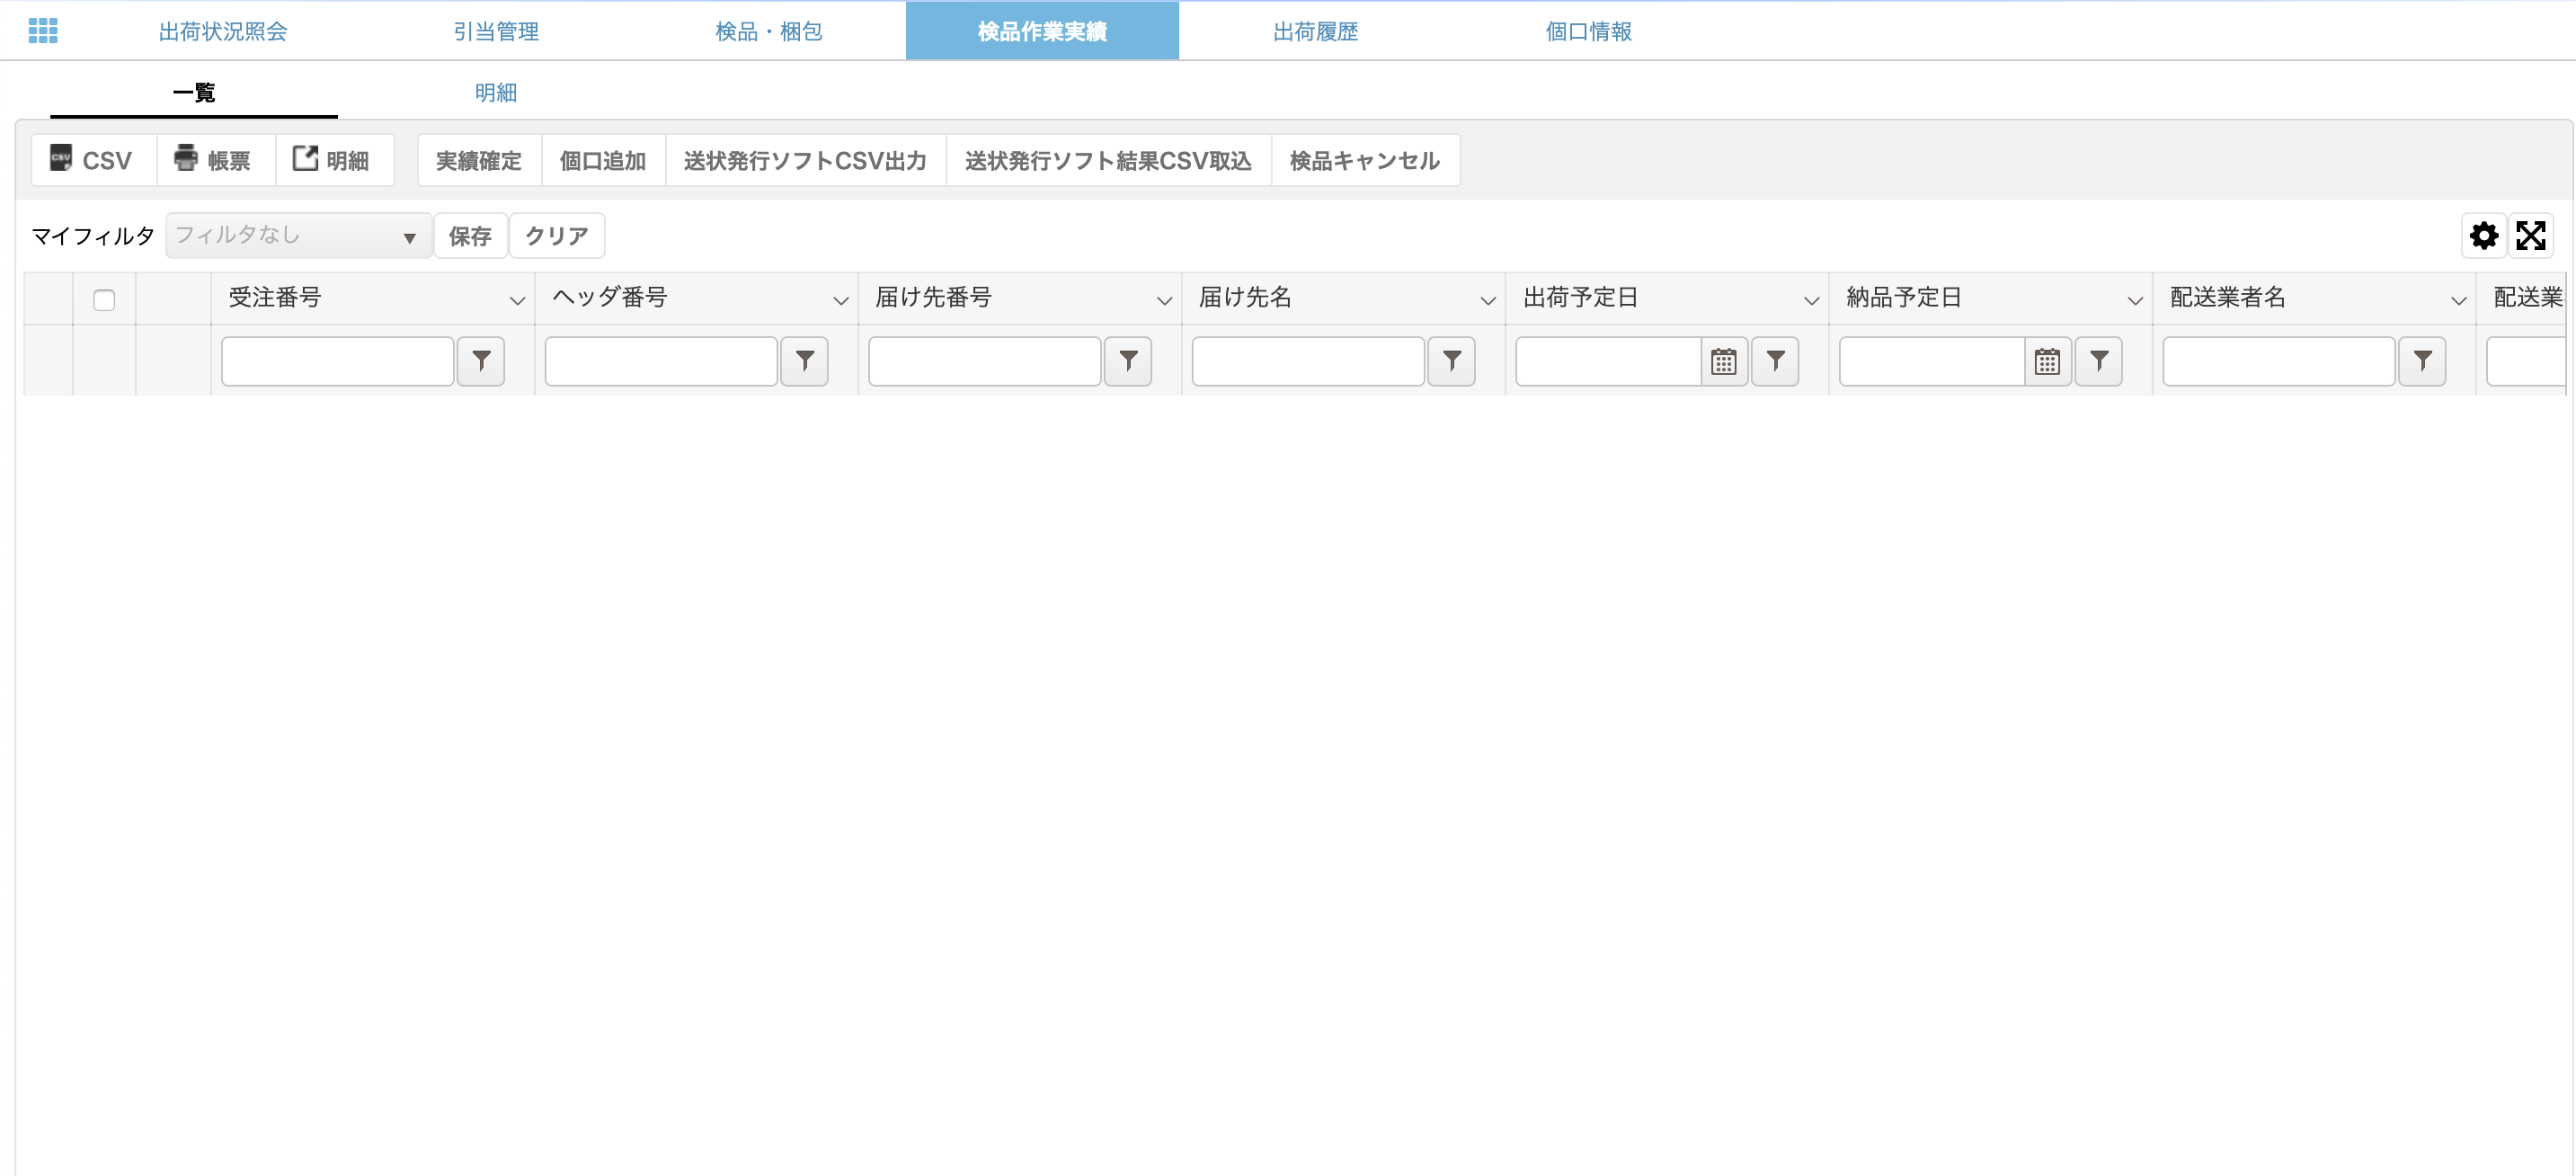Viewport: 2576px width, 1176px height.
Task: Open the app grid menu icon
Action: [x=43, y=31]
